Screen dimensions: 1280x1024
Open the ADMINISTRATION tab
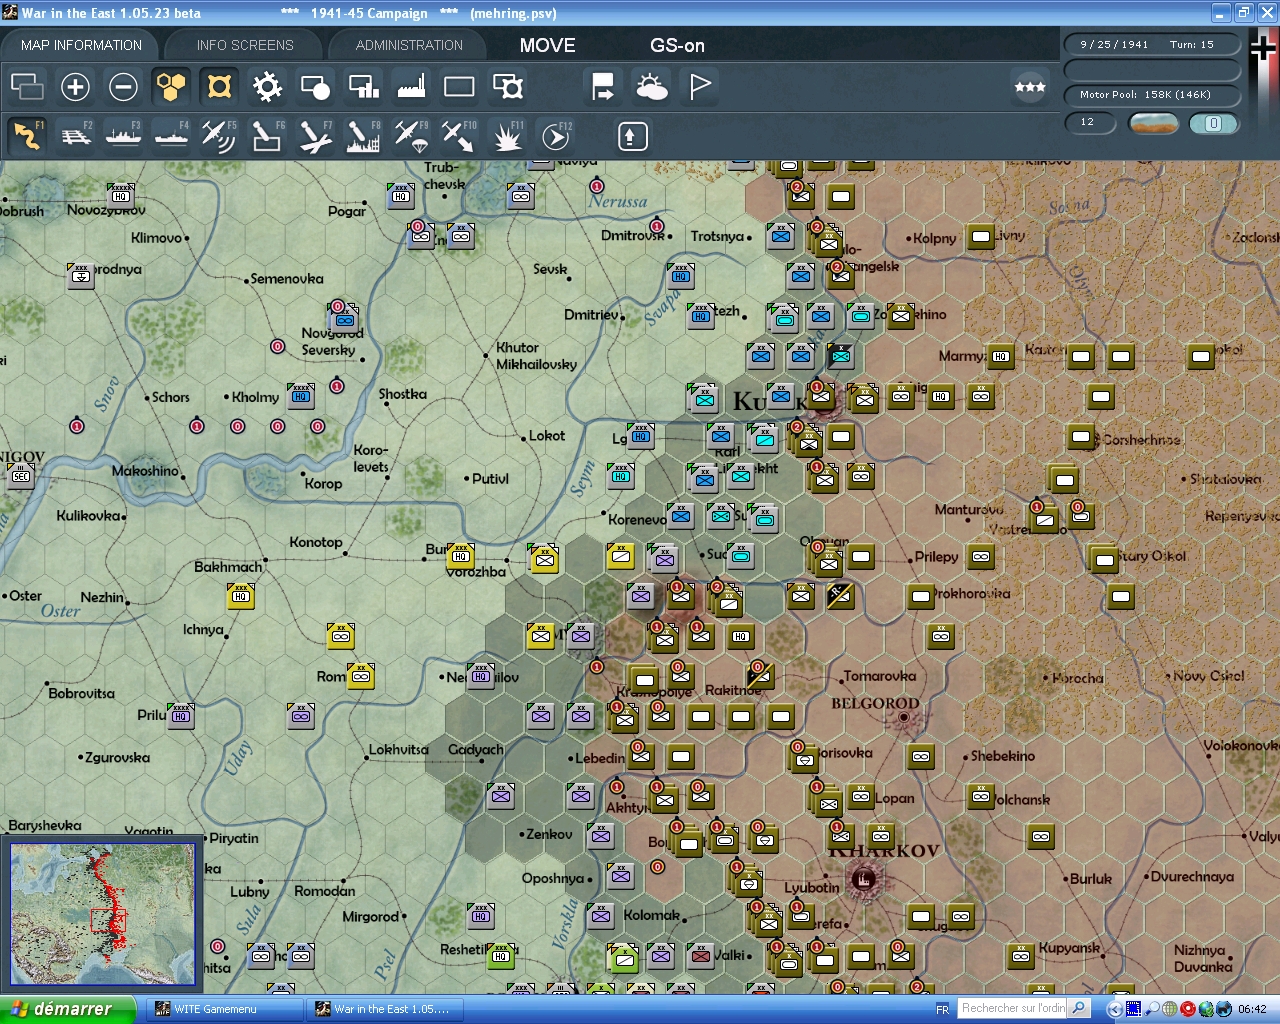click(x=409, y=45)
